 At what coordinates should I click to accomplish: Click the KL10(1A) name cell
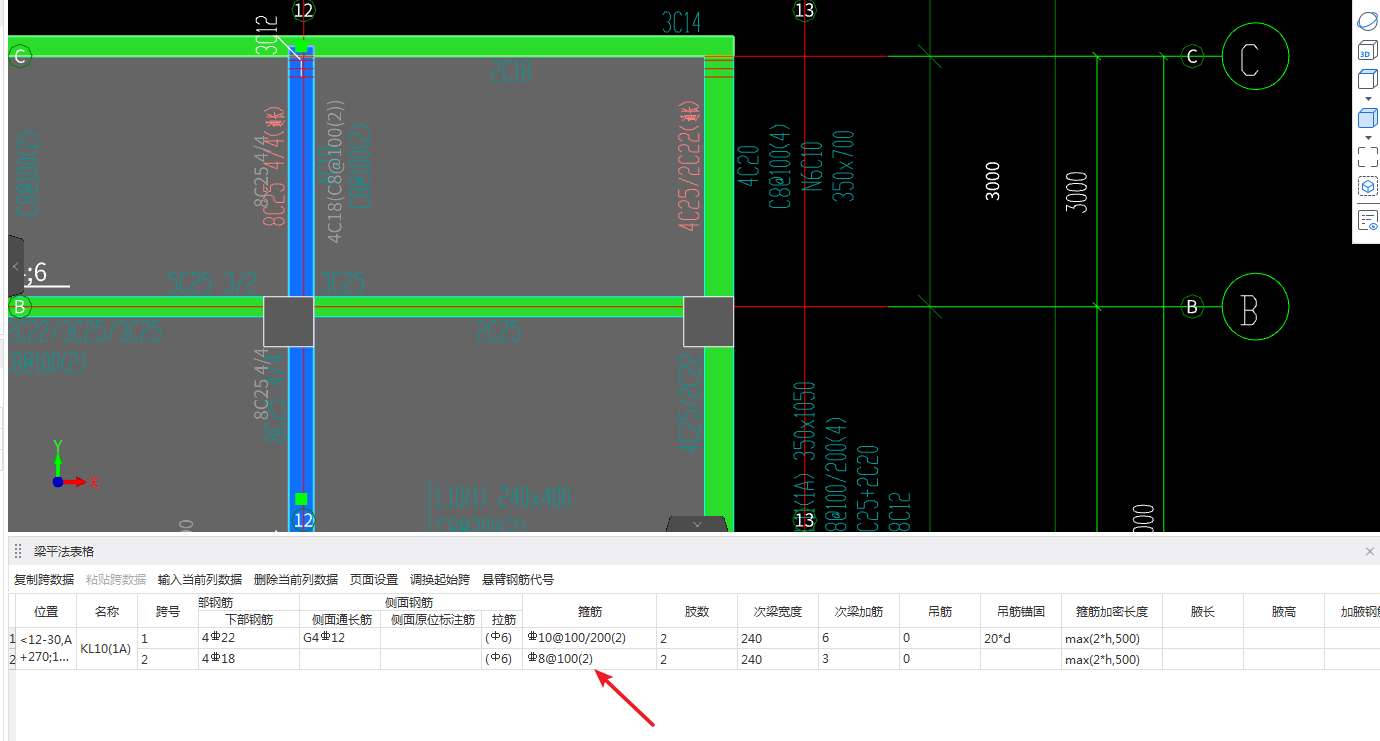point(107,649)
